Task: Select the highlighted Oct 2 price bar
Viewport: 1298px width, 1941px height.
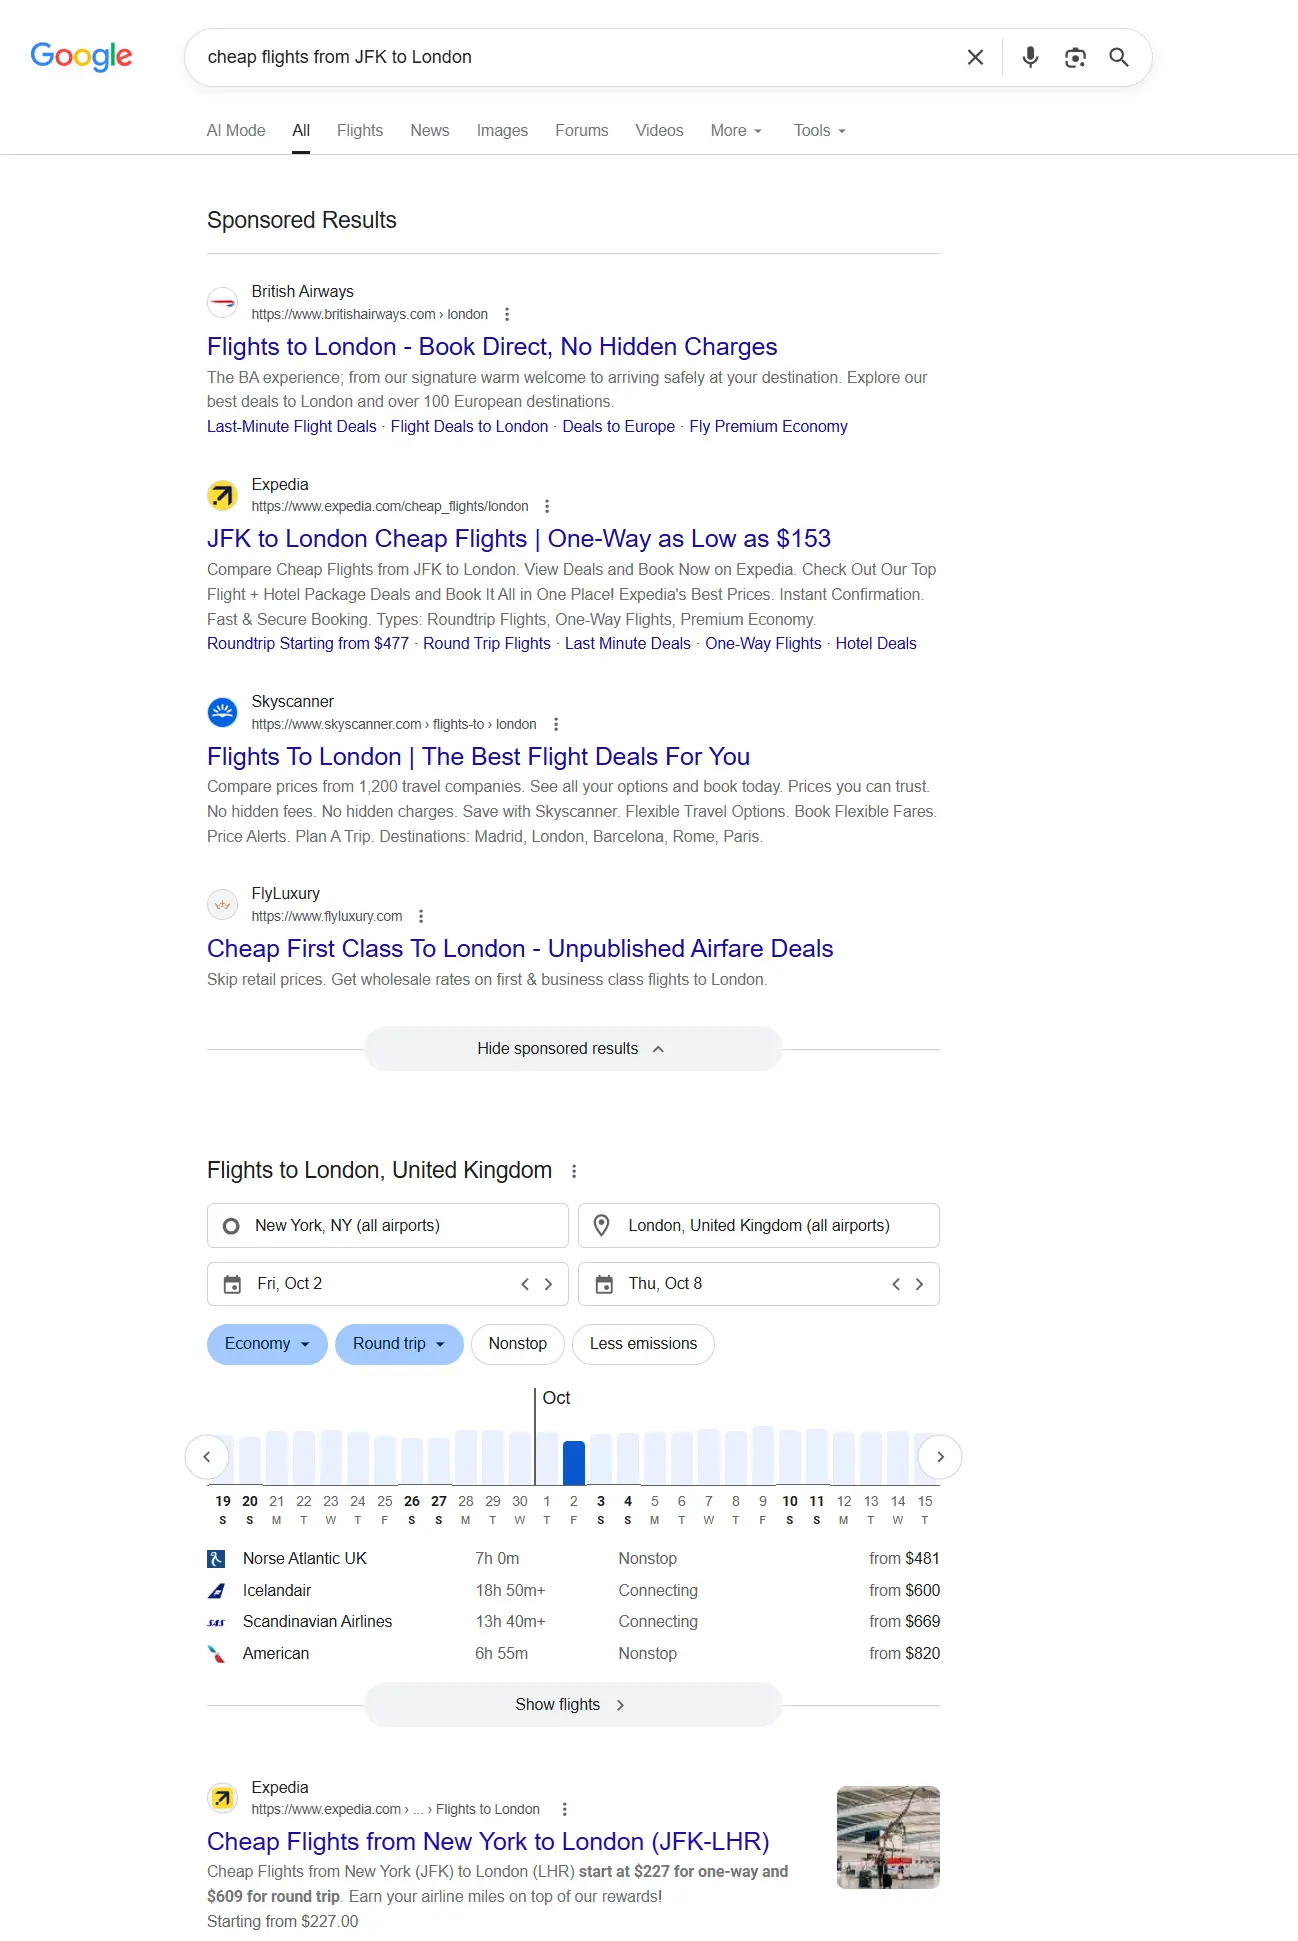Action: [574, 1463]
